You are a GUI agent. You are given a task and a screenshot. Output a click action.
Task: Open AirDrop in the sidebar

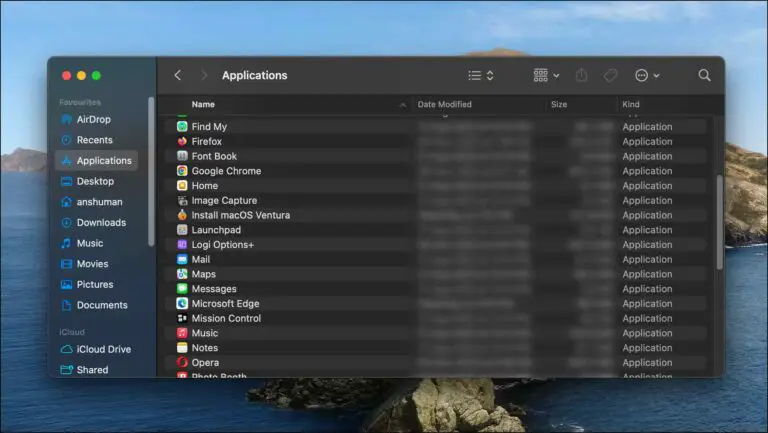coord(94,120)
